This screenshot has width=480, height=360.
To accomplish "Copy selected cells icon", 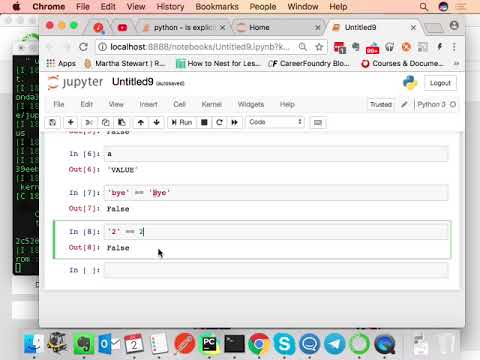I will coord(105,122).
